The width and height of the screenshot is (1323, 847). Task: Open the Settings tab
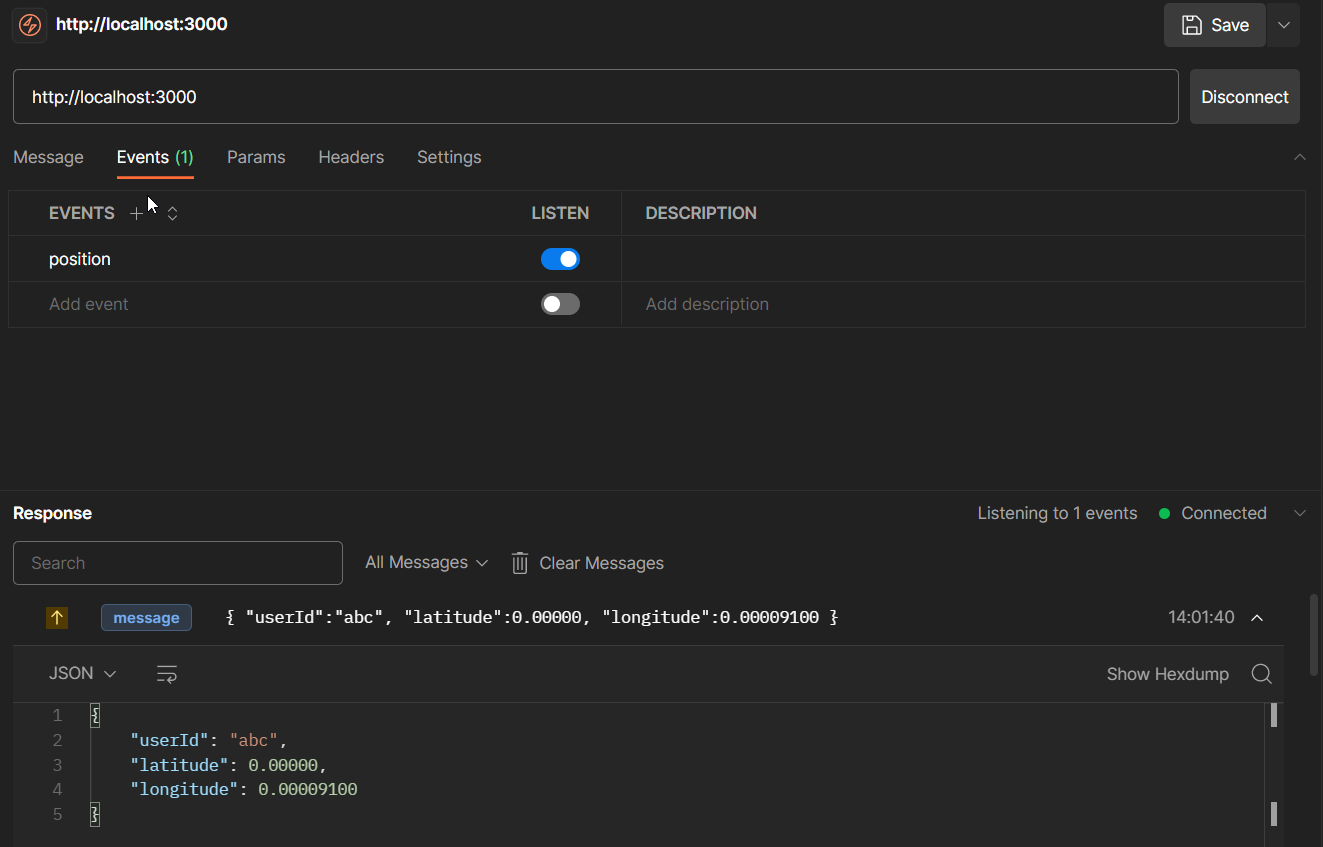point(449,157)
